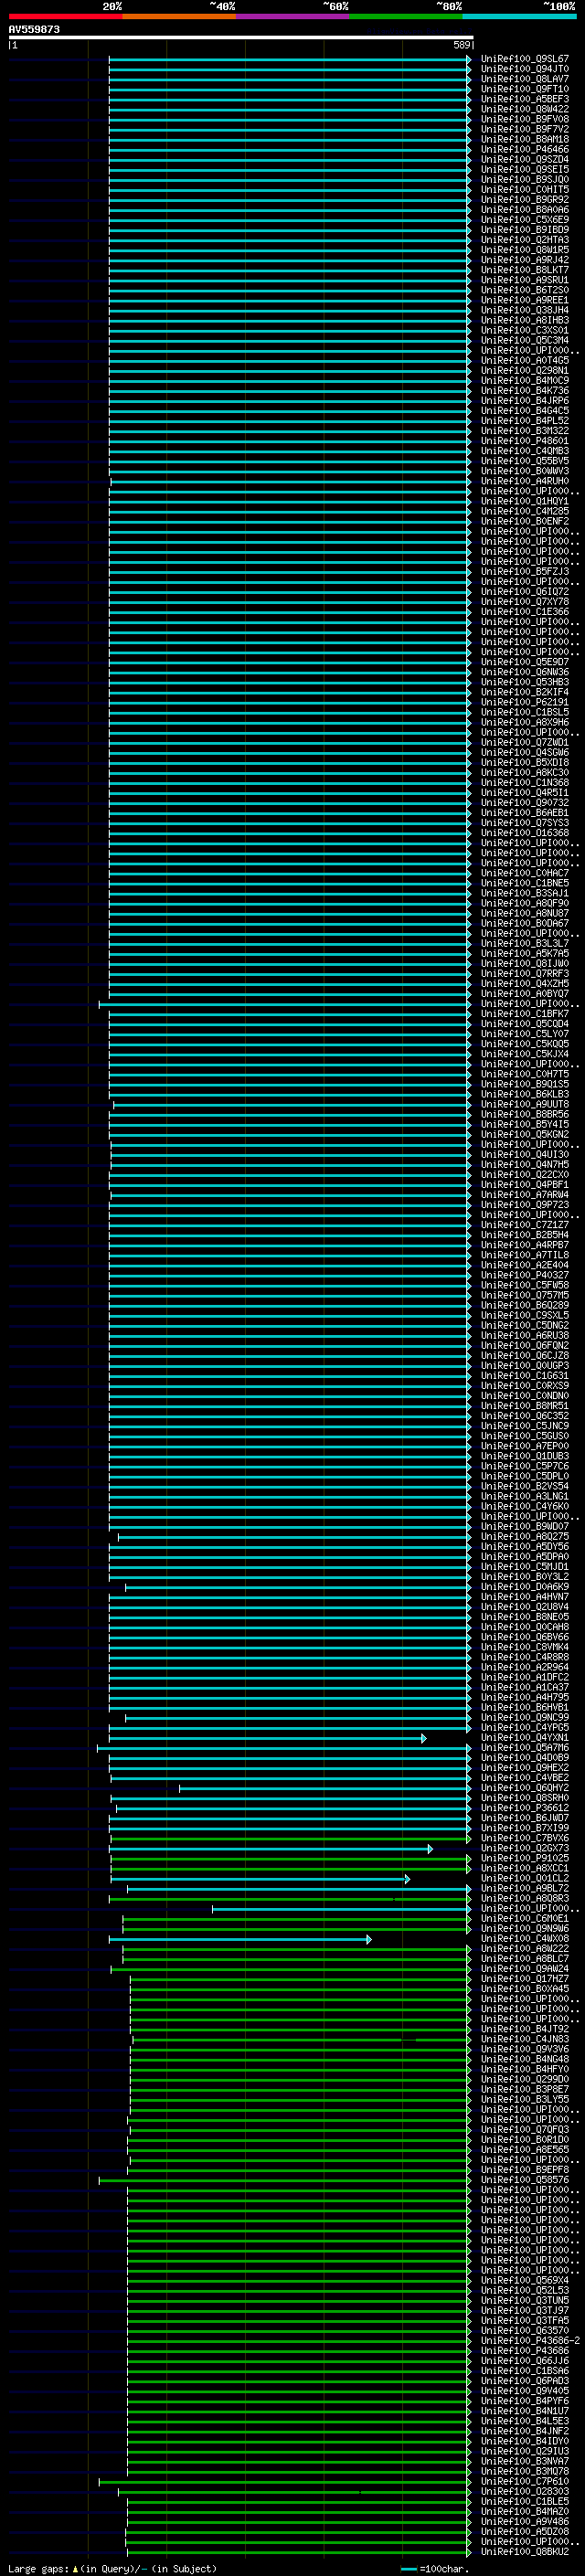Select hit UniRef100_C5KQQ5

tap(525, 1044)
